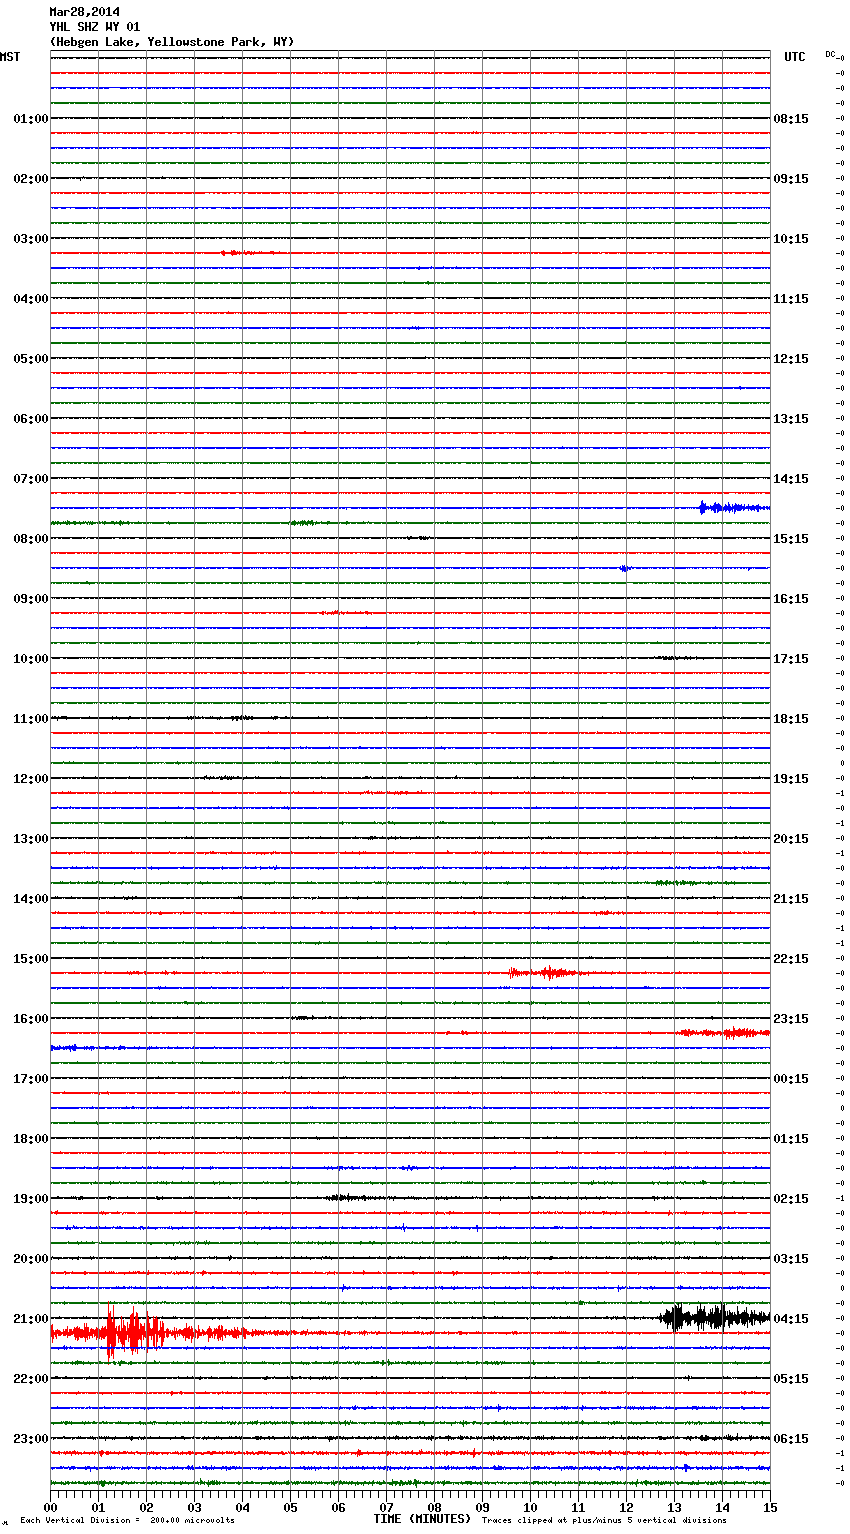The image size is (850, 1534).
Task: Select the 05:00 MST time label
Action: 30,359
